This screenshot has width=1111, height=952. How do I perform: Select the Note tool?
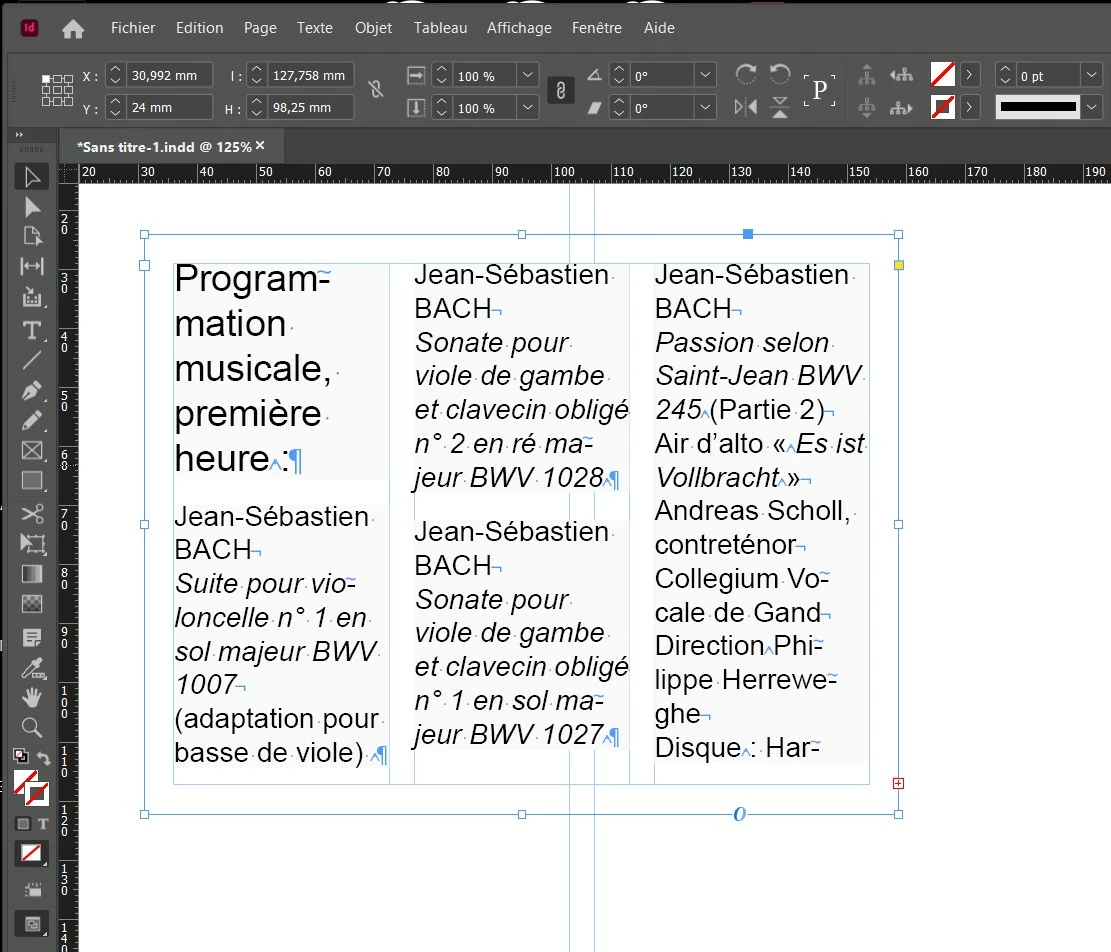(32, 638)
